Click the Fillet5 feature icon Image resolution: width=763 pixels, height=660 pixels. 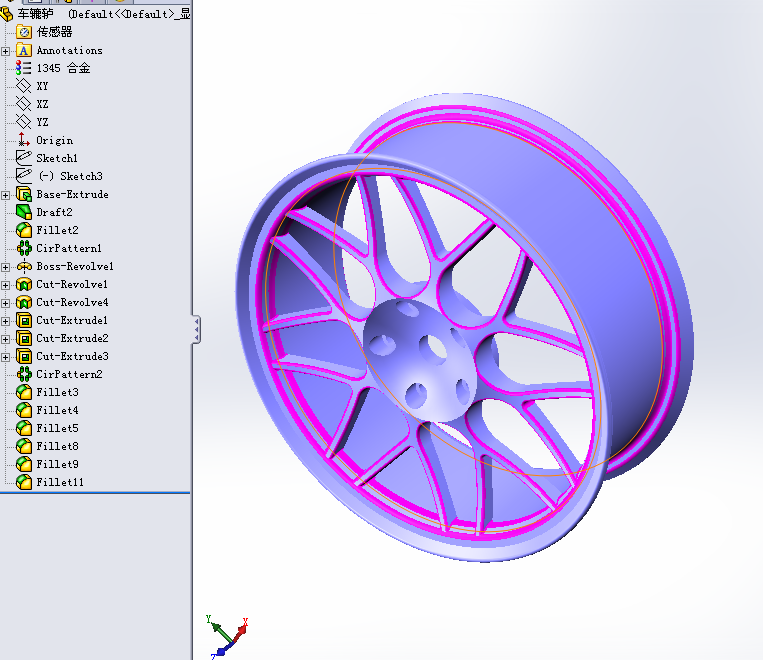[24, 428]
